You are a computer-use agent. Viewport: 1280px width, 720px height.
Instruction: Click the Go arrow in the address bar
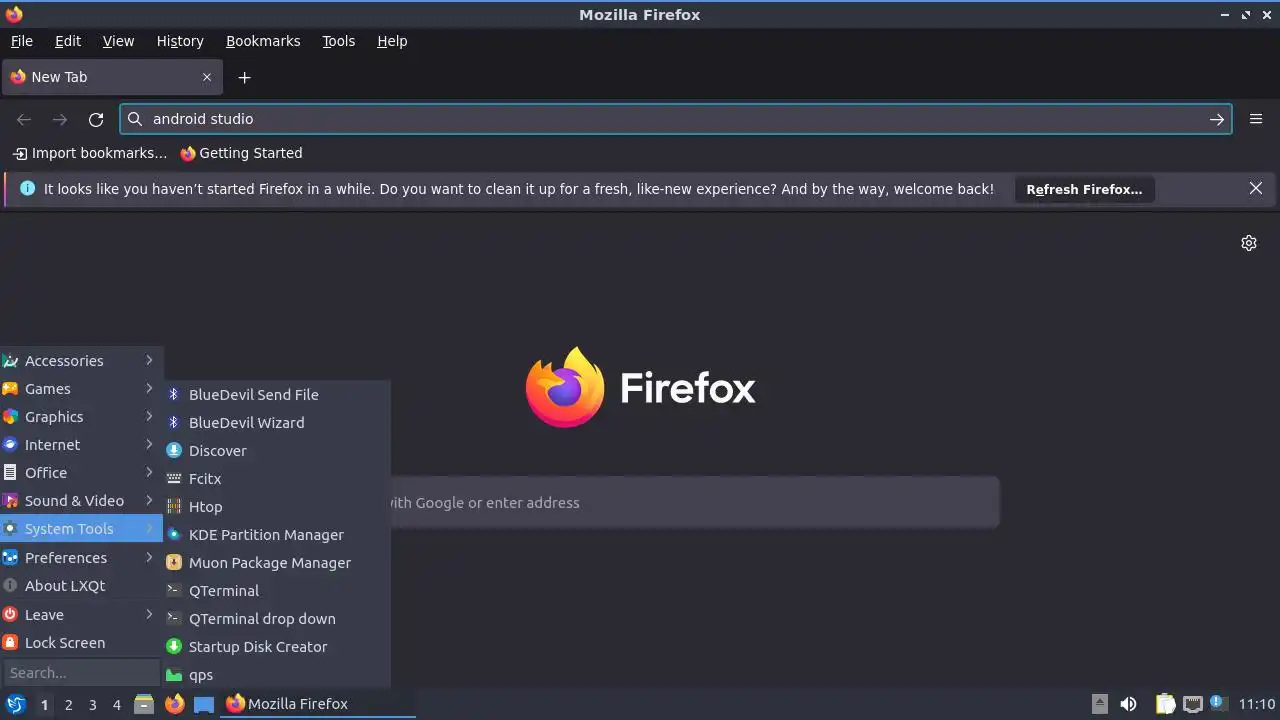point(1216,119)
